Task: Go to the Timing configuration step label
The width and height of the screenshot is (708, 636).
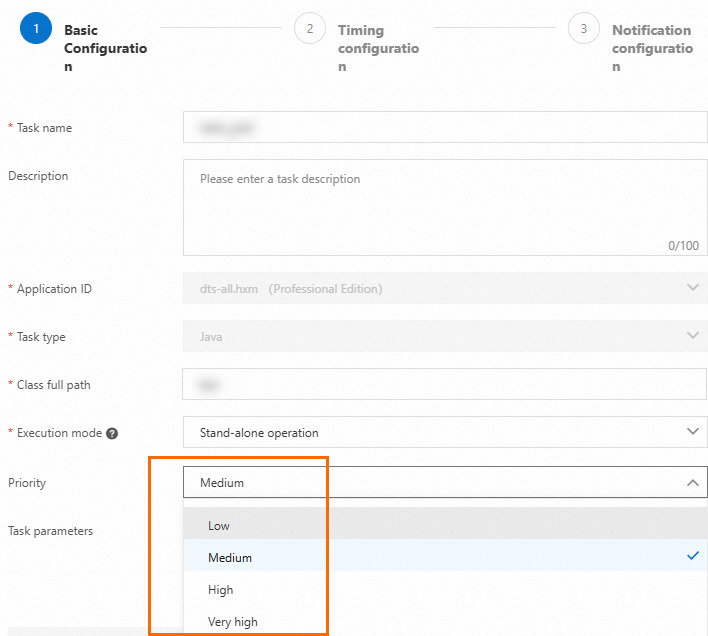Action: 377,48
